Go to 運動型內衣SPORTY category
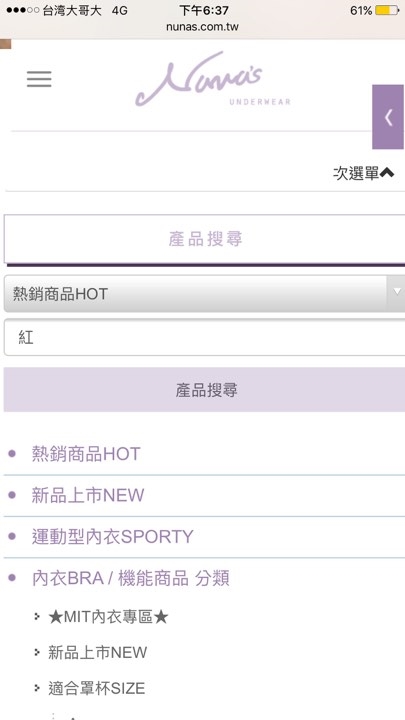405x720 pixels. 112,537
